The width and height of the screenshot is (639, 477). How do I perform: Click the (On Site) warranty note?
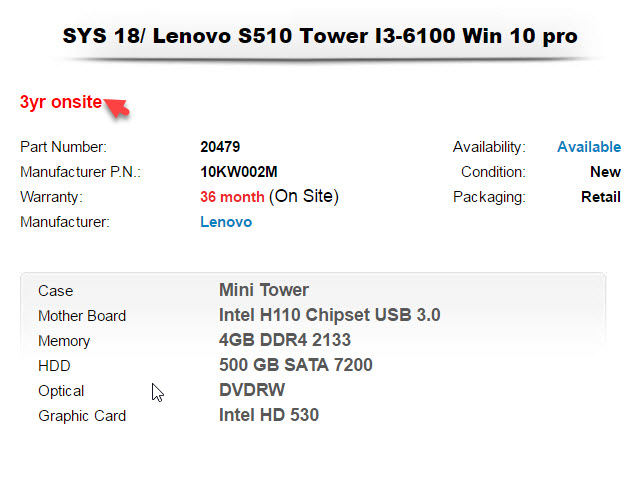(x=304, y=197)
